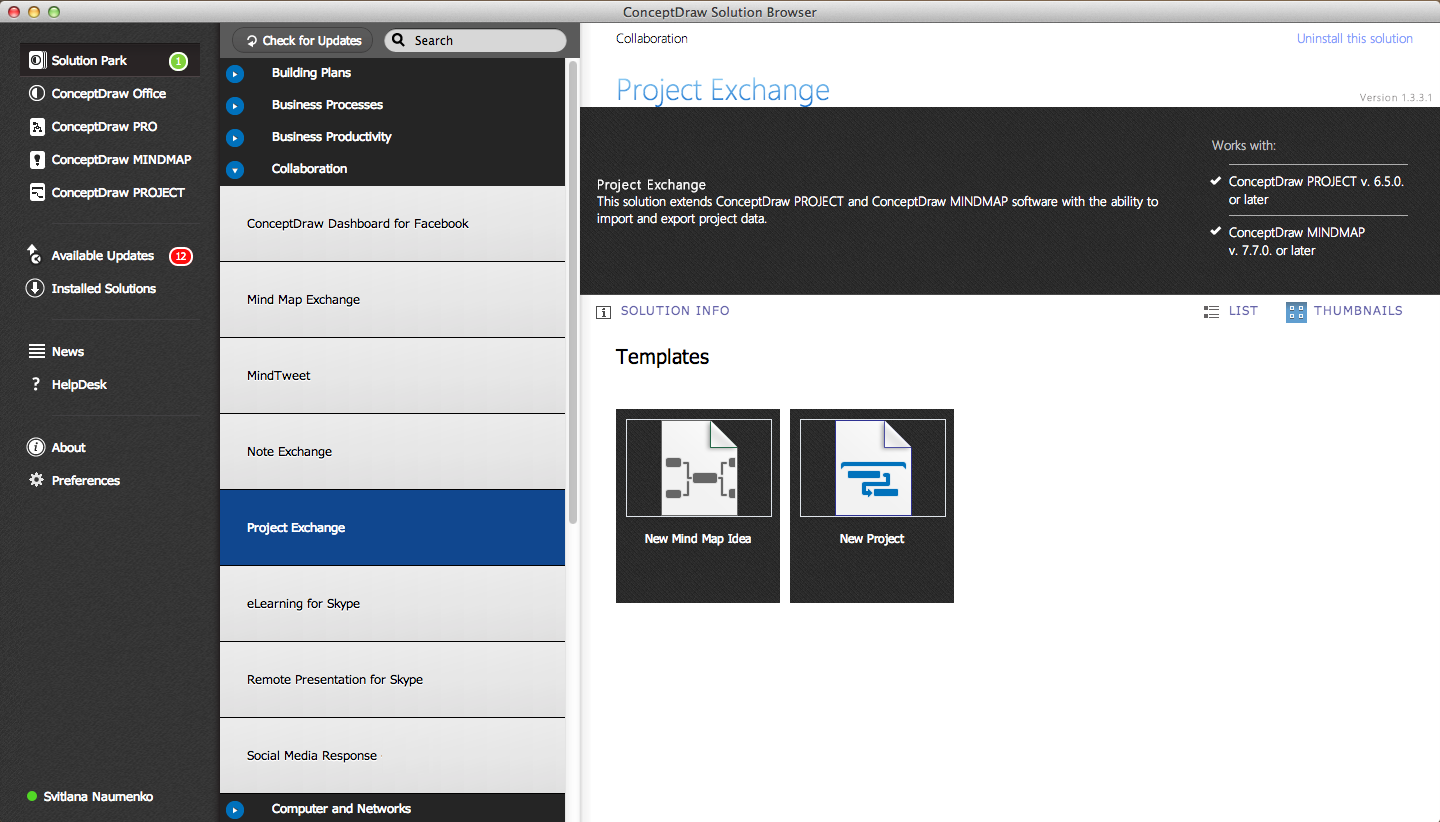
Task: Click the Installed Solutions download icon
Action: point(35,289)
